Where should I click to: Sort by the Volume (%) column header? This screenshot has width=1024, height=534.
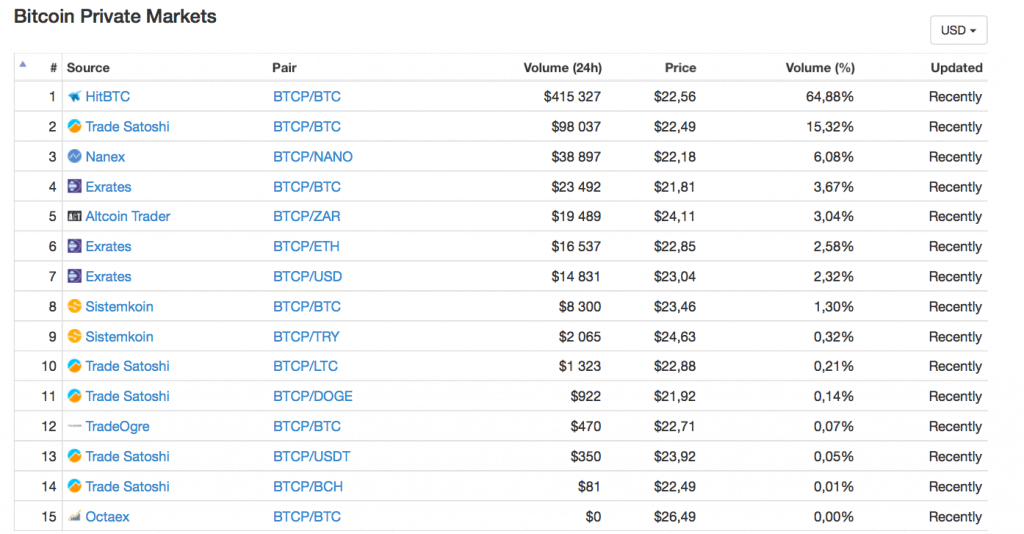pyautogui.click(x=818, y=68)
